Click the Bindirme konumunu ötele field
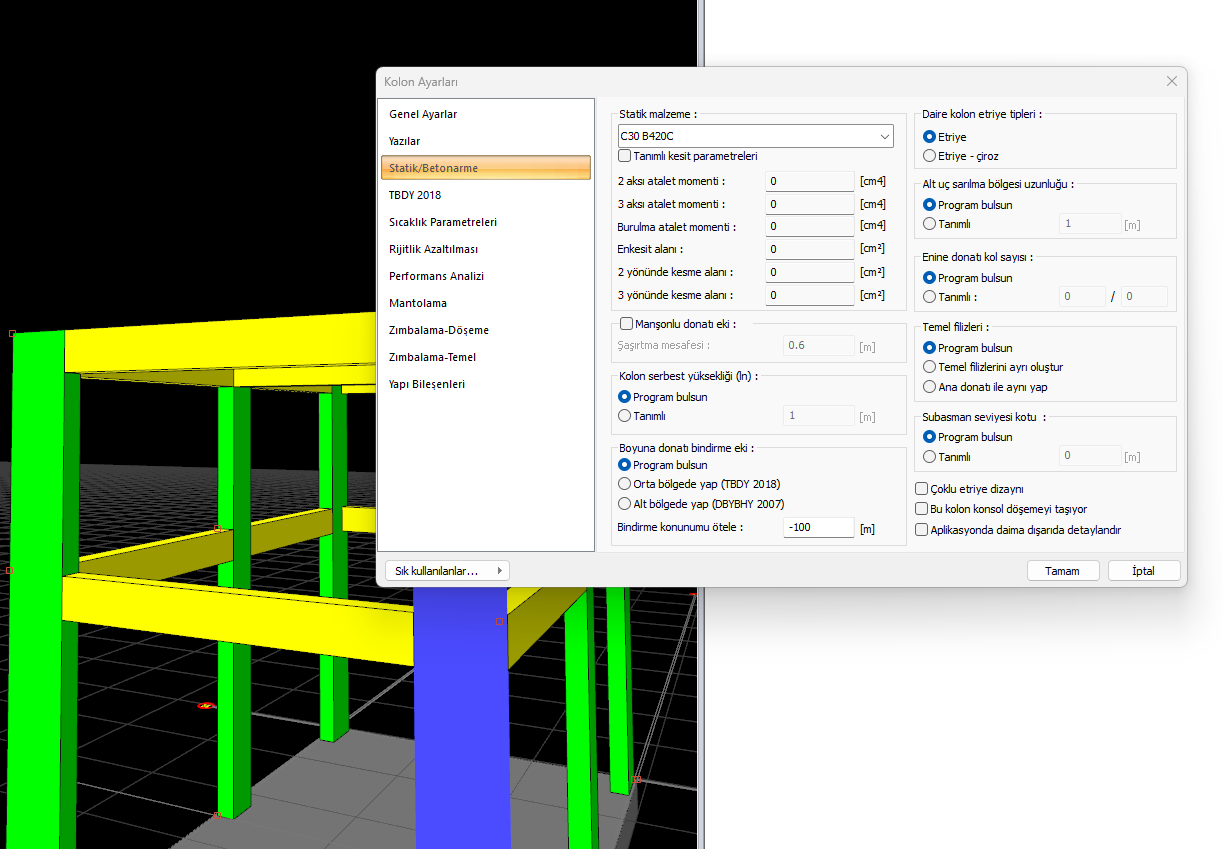The width and height of the screenshot is (1223, 849). (818, 527)
